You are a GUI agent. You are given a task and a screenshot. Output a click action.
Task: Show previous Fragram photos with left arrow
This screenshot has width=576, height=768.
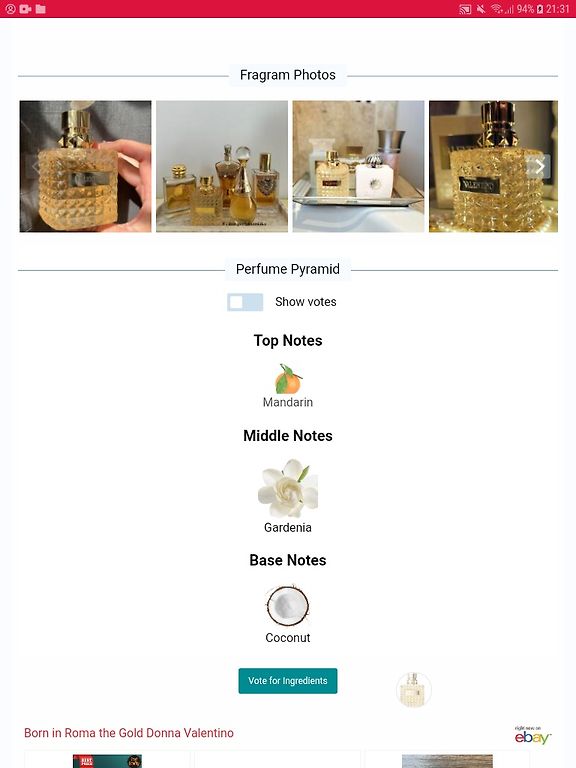(35, 167)
